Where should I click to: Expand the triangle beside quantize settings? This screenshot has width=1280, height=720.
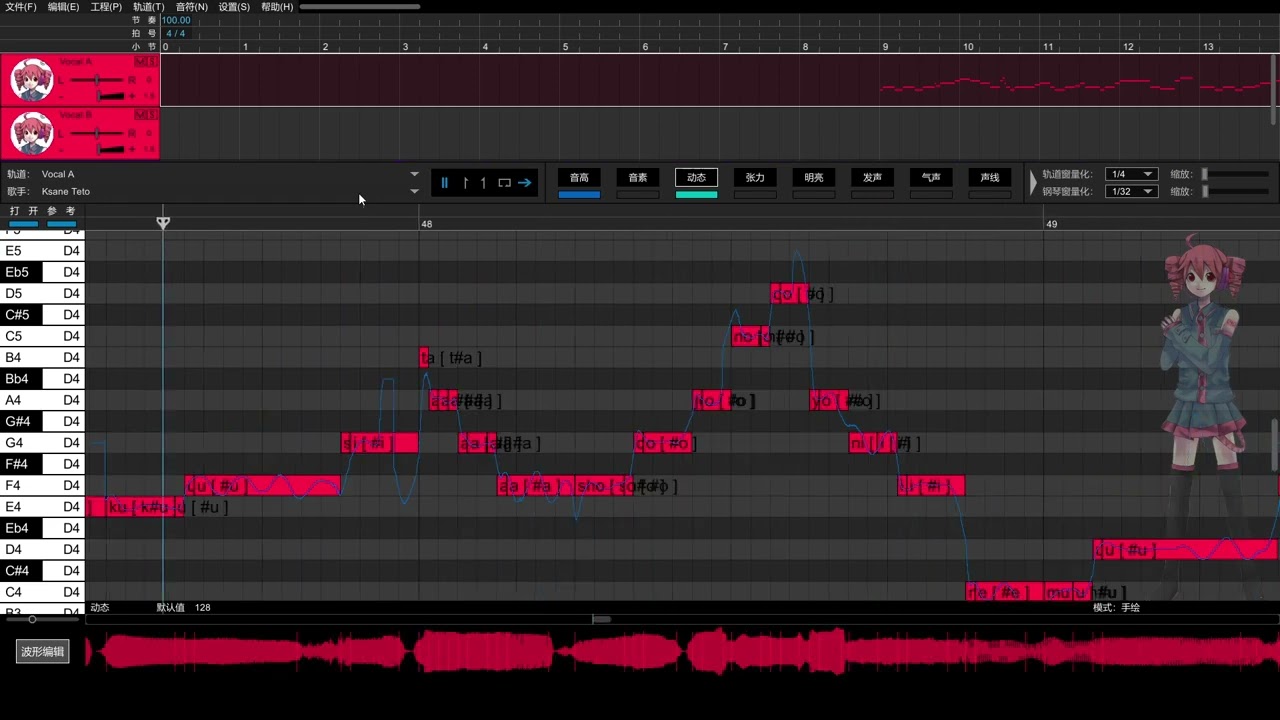tap(1034, 182)
